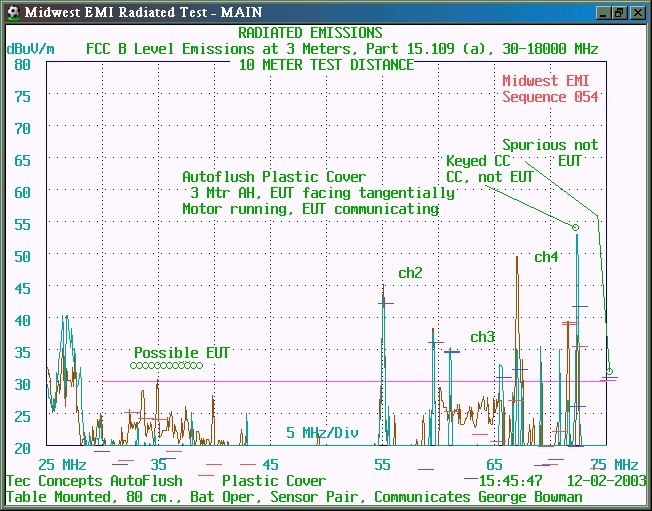Click the application icon in the title bar

[x=12, y=11]
